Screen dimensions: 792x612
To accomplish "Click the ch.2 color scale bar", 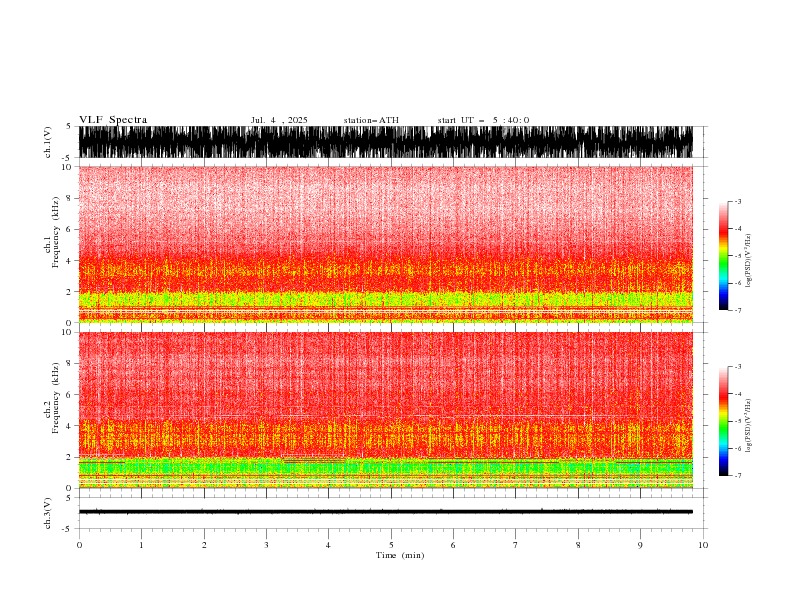I will click(x=723, y=421).
